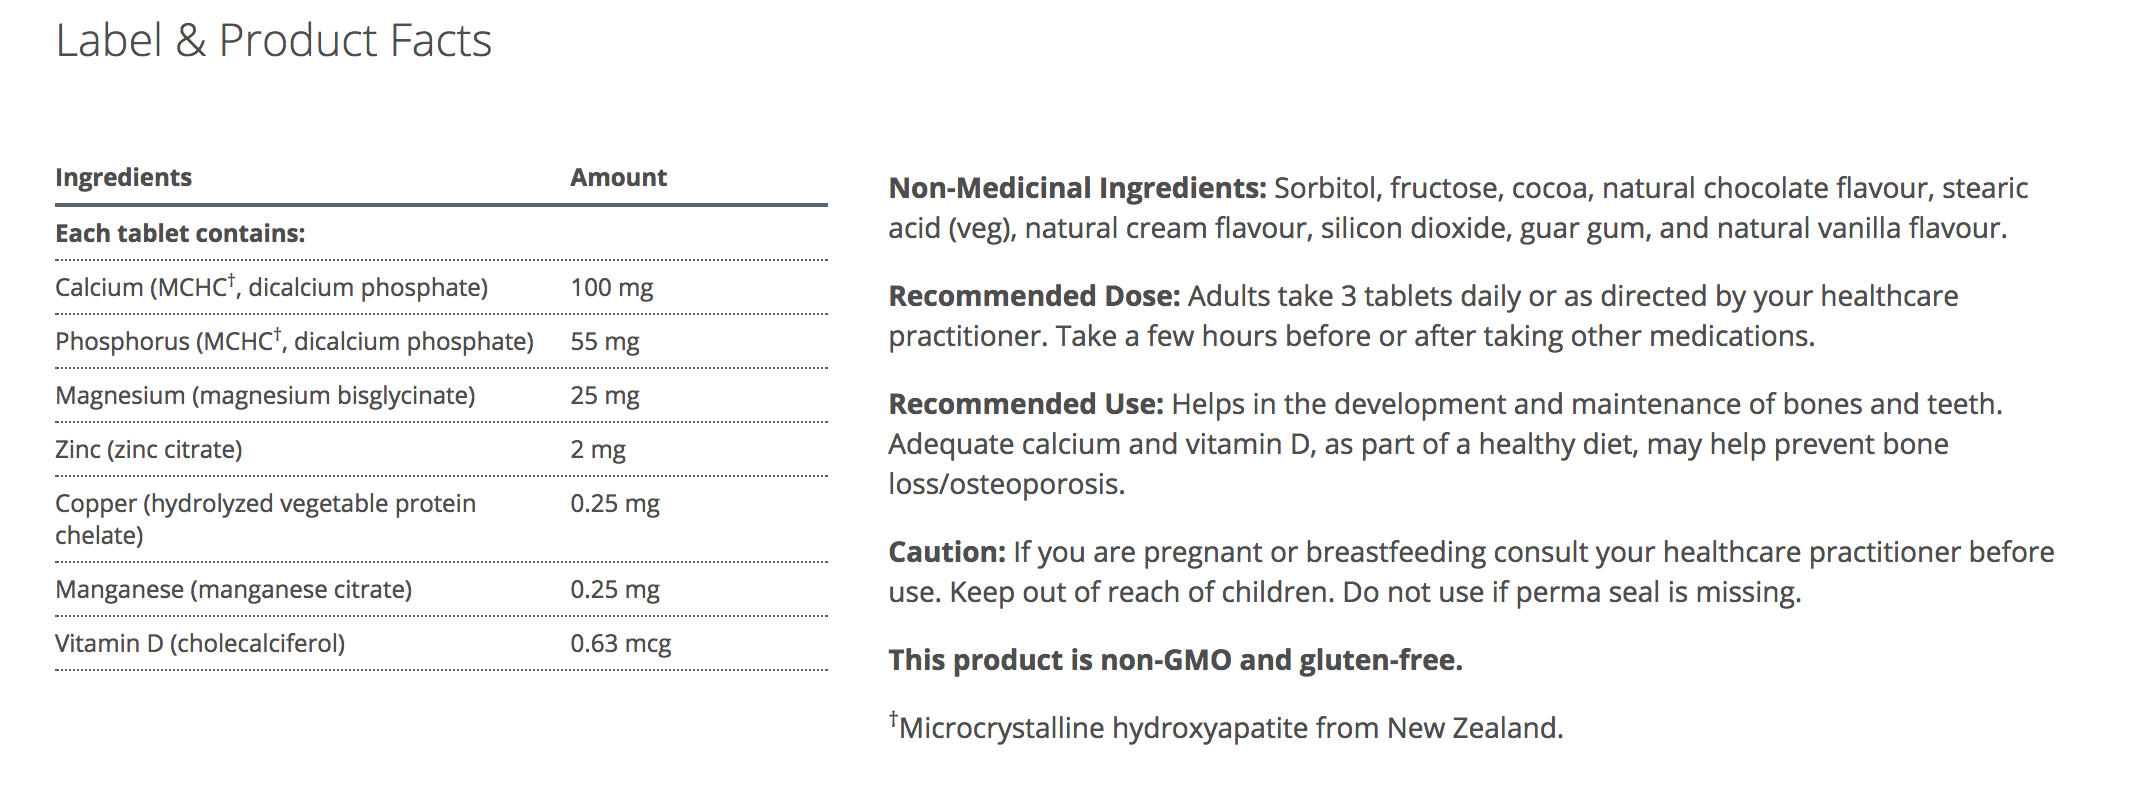Click the 2 mg zinc amount
This screenshot has height=790, width=2132.
click(597, 450)
